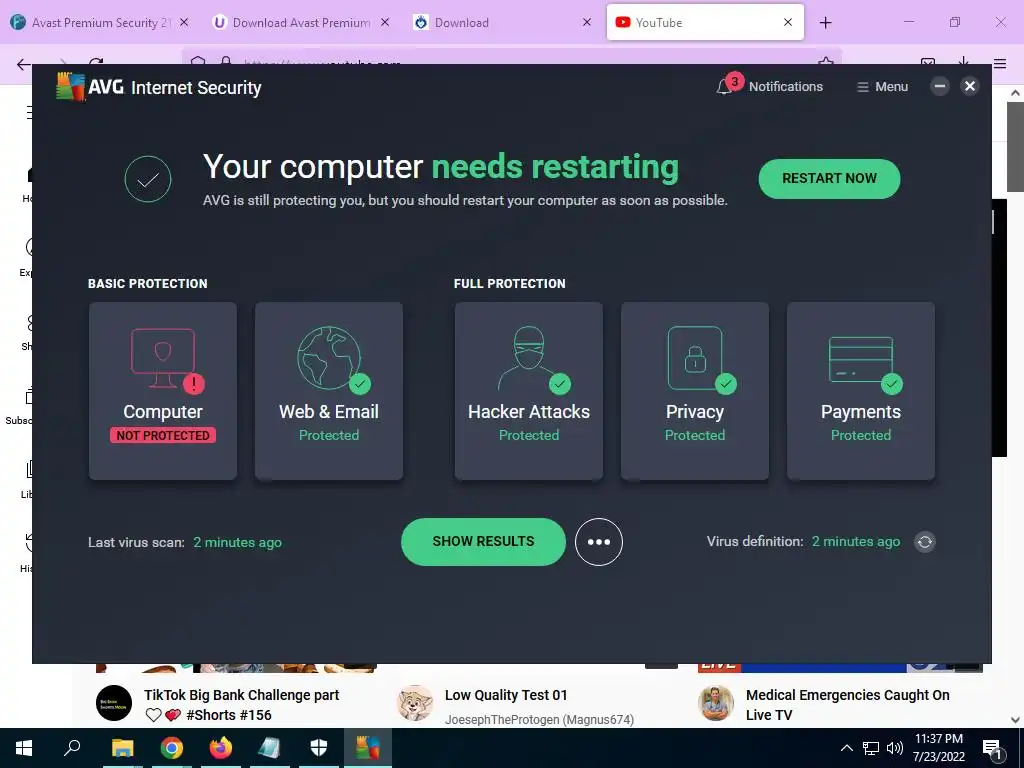Screen dimensions: 1024x768
Task: Open network status in system tray
Action: [x=871, y=748]
